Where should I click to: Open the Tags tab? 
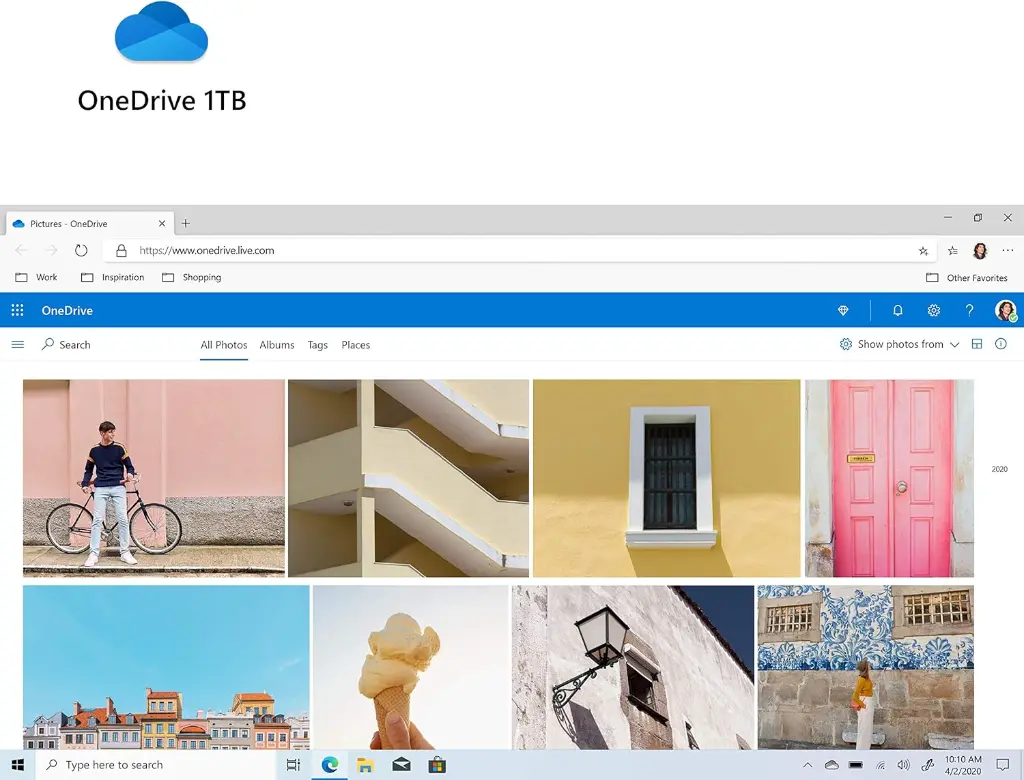(318, 345)
